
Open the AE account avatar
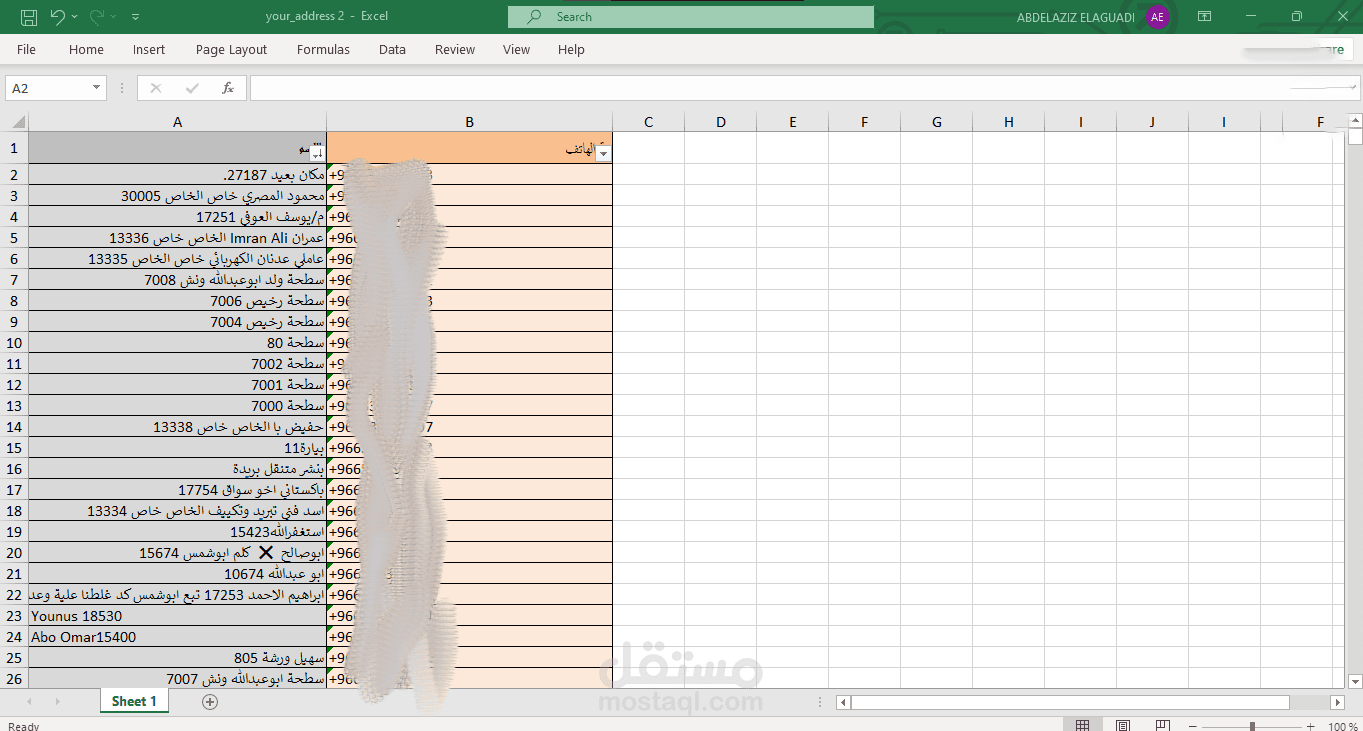click(x=1158, y=17)
